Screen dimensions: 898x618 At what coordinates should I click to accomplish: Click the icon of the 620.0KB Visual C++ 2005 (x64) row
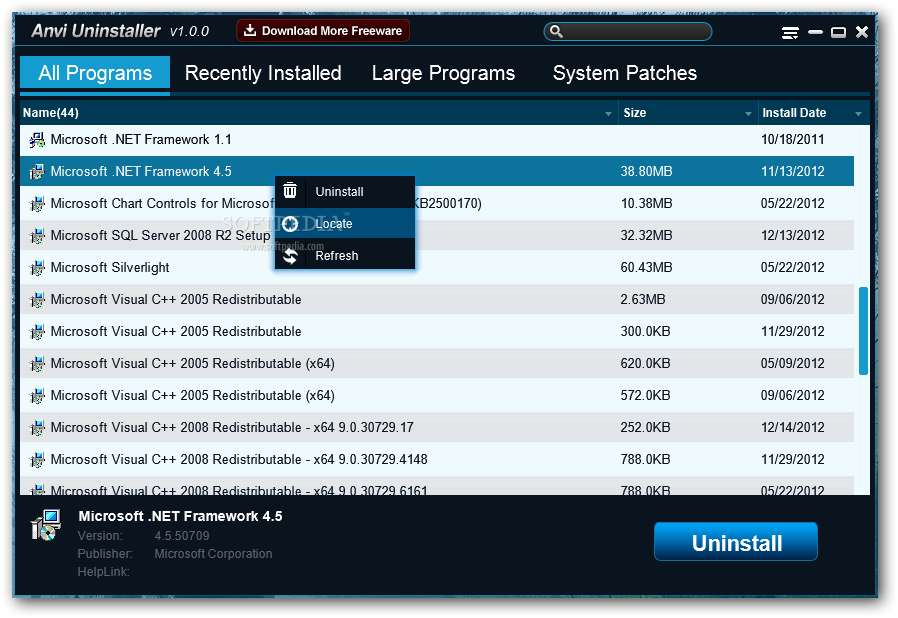pyautogui.click(x=37, y=364)
